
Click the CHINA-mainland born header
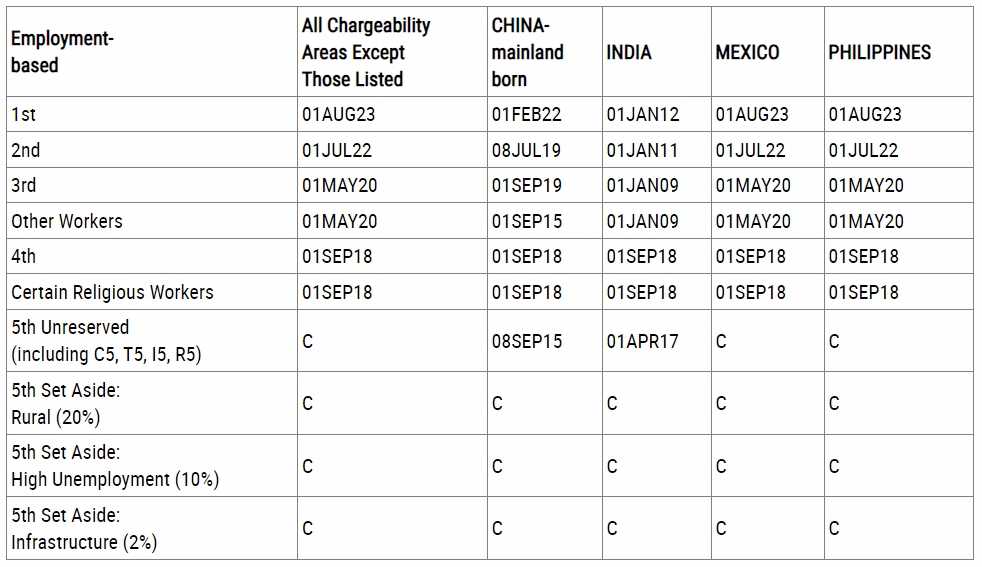point(527,52)
